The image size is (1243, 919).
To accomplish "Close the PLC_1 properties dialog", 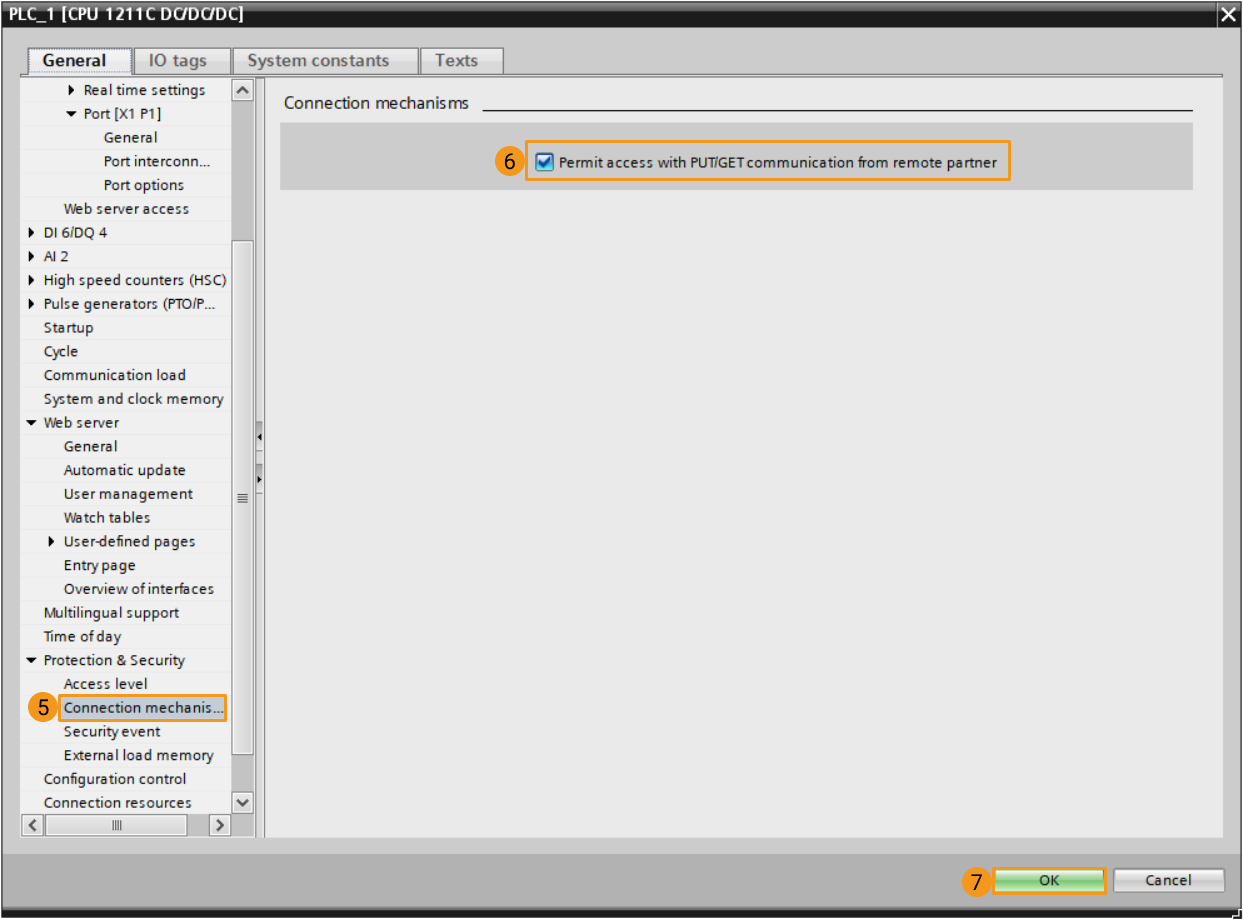I will click(x=1228, y=14).
